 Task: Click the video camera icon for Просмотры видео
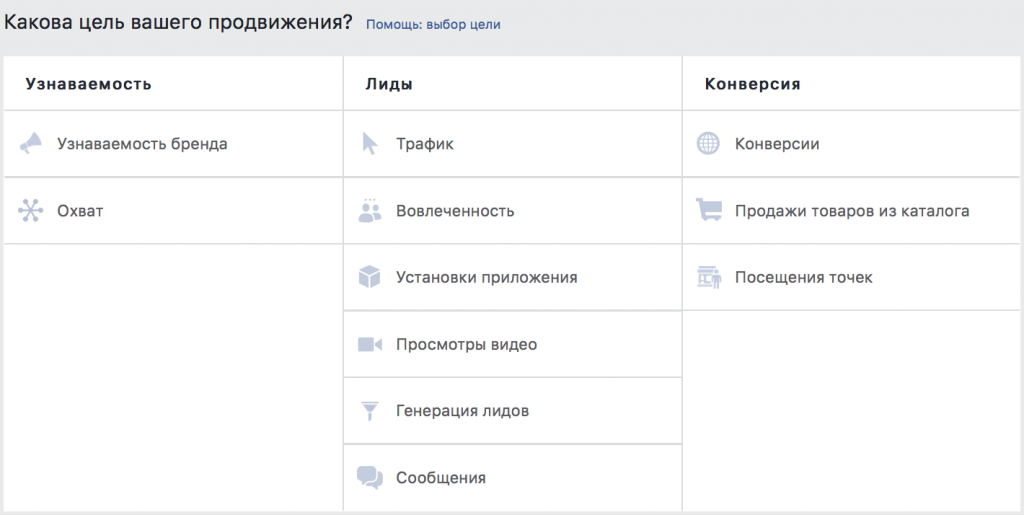click(370, 344)
